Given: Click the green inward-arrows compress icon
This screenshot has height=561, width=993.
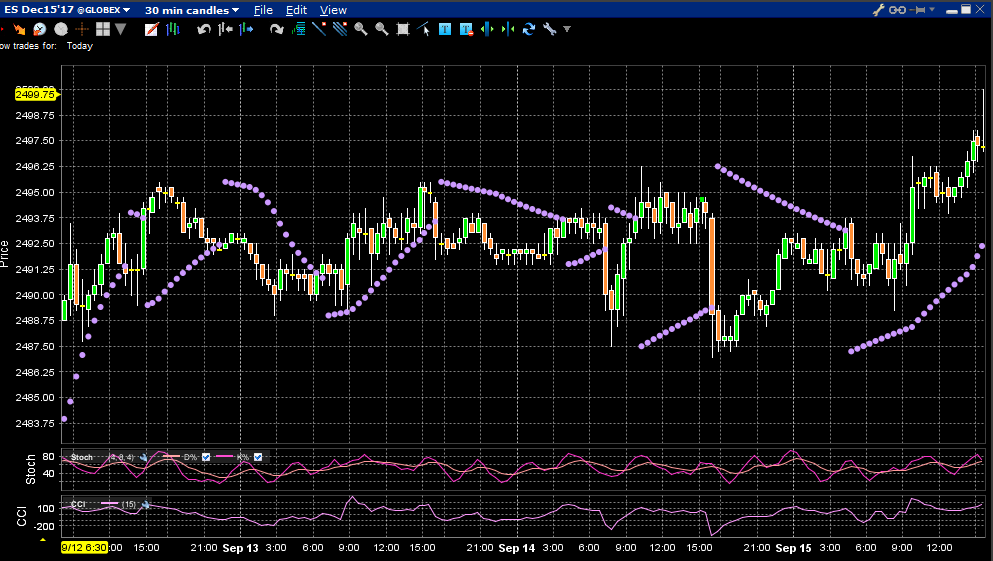Looking at the screenshot, I should tap(508, 29).
